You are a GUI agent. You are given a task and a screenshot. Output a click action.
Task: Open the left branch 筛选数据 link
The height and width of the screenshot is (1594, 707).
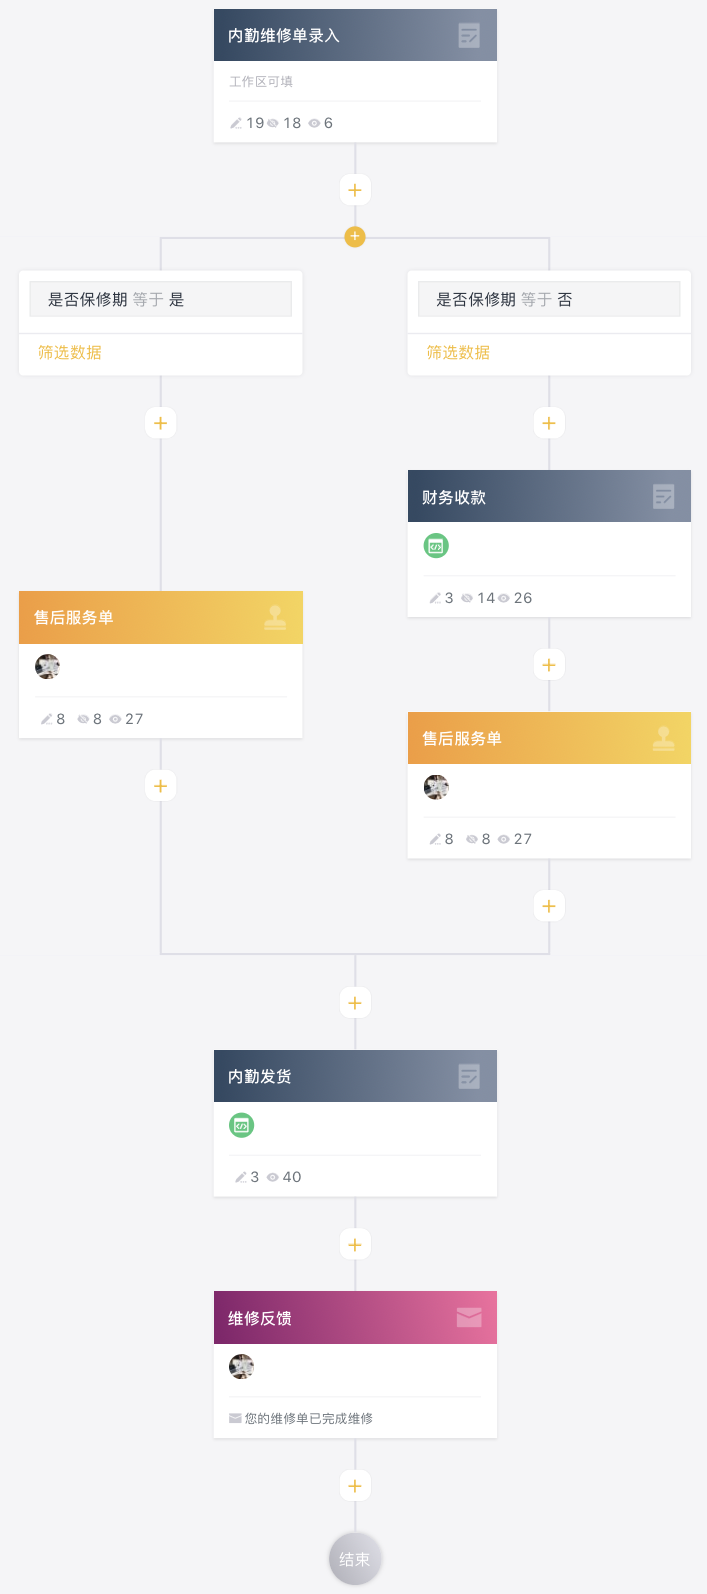pyautogui.click(x=70, y=353)
